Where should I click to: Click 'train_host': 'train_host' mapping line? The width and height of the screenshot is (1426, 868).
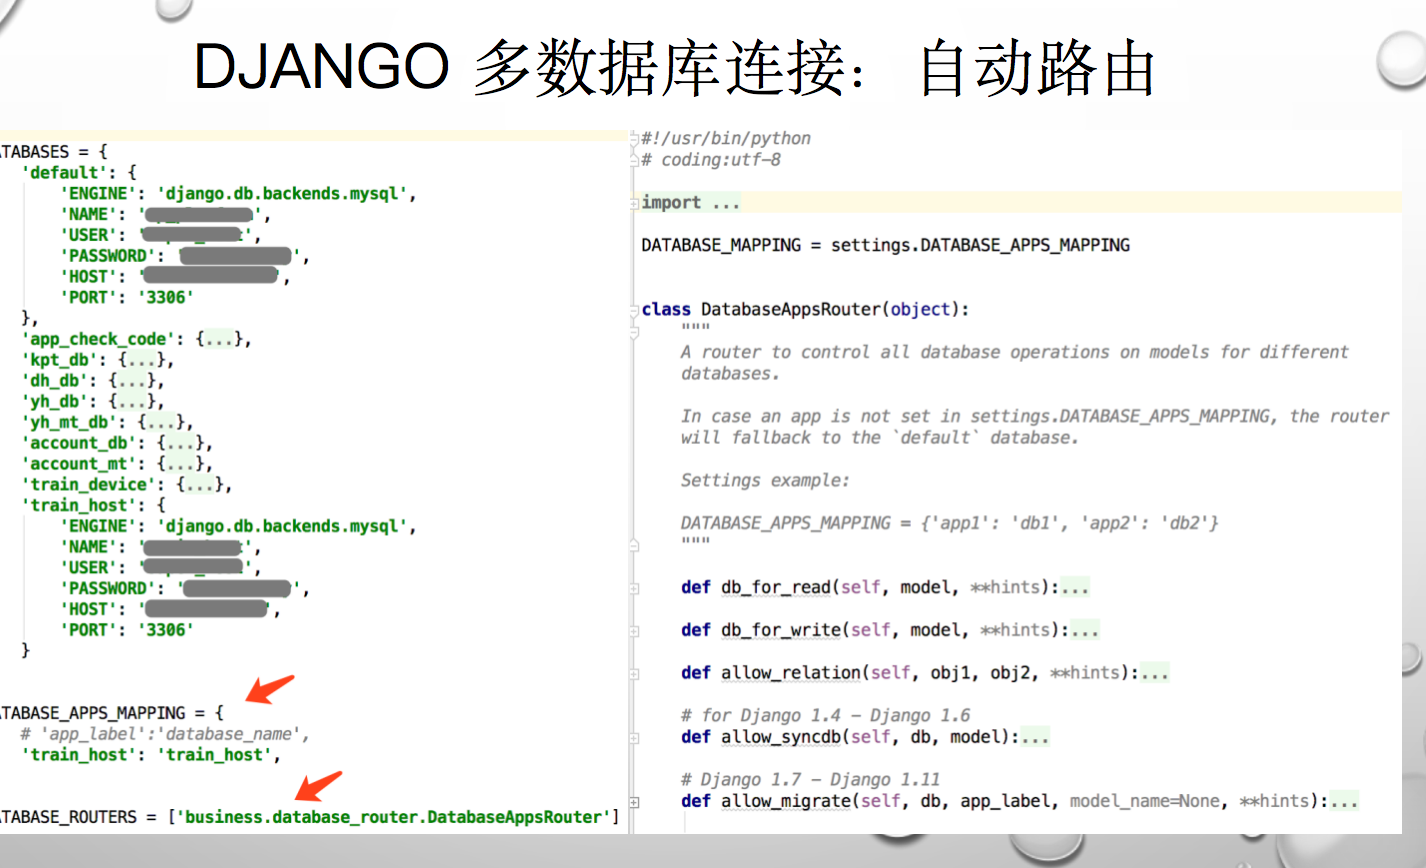pyautogui.click(x=150, y=755)
